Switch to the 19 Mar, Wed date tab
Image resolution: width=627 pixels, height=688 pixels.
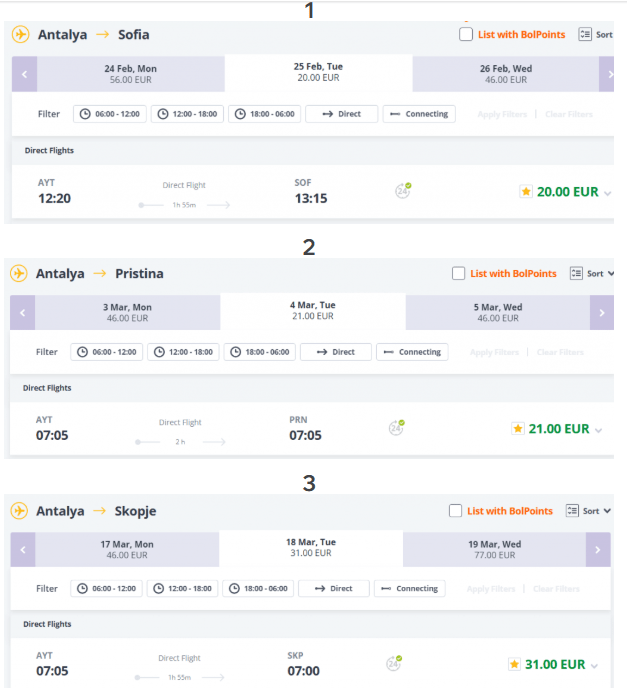click(x=494, y=549)
